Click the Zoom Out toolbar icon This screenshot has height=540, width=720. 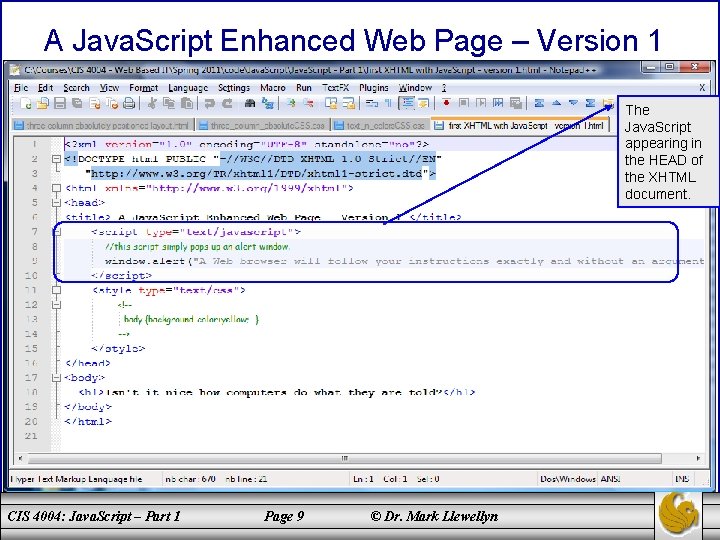309,103
